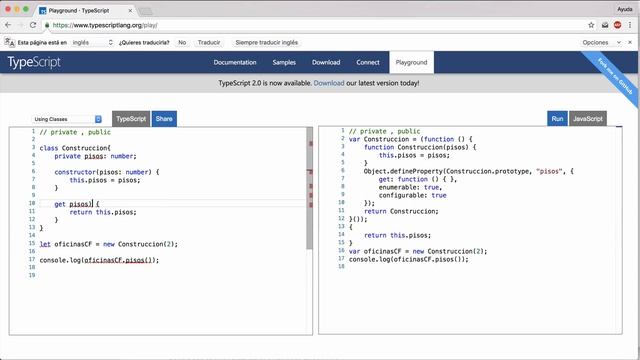Click 'let oficinasCF = new Construccion(2);' line

point(109,244)
